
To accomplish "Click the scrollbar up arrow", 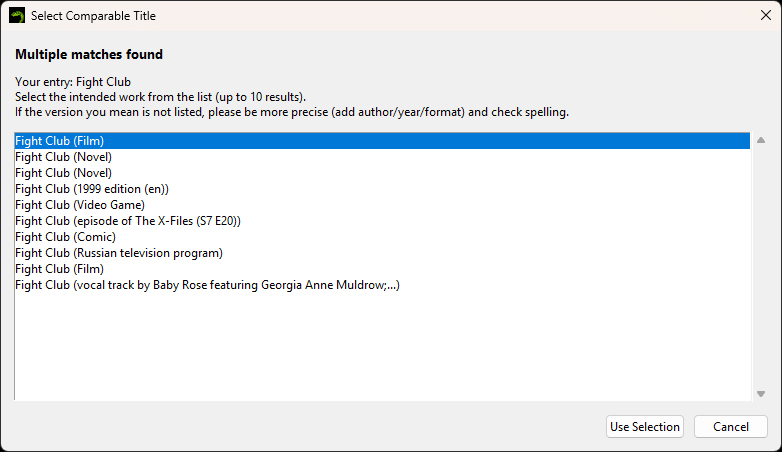I will [760, 141].
